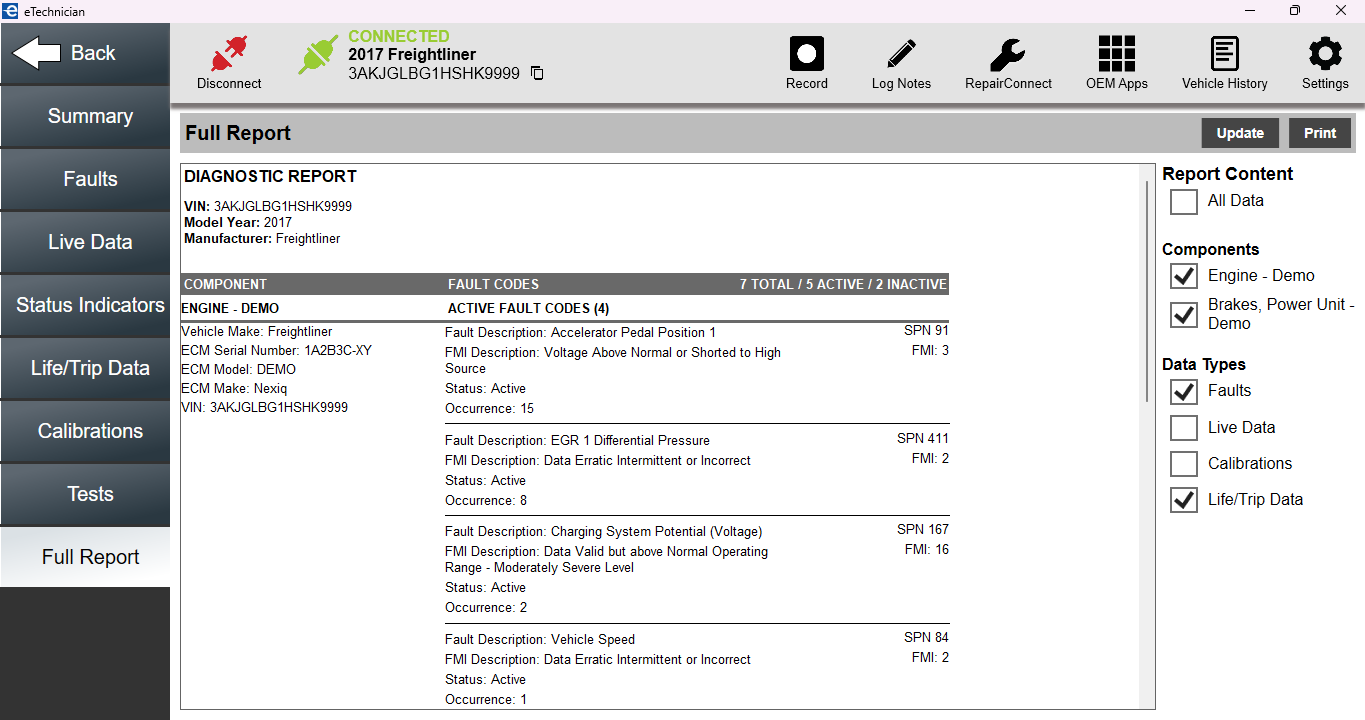
Task: Open RepairConnect wrench icon
Action: tap(1008, 53)
